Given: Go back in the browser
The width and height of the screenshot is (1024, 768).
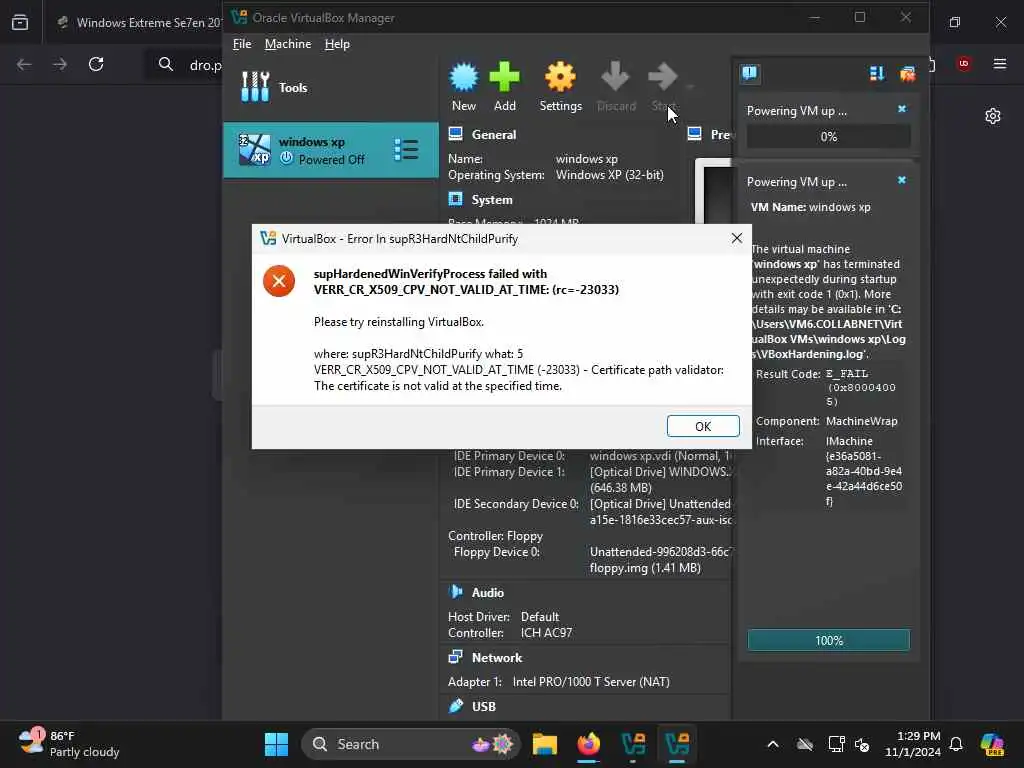Looking at the screenshot, I should pyautogui.click(x=24, y=64).
